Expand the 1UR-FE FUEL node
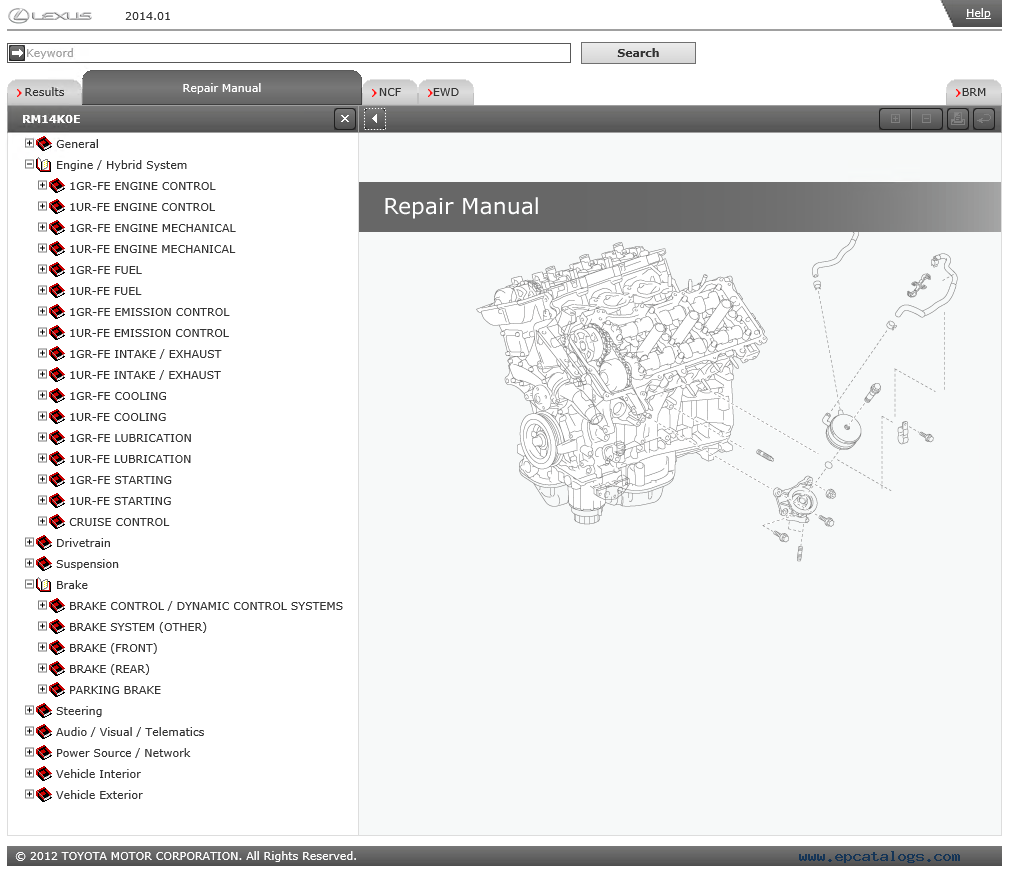The height and width of the screenshot is (873, 1011). coord(43,290)
